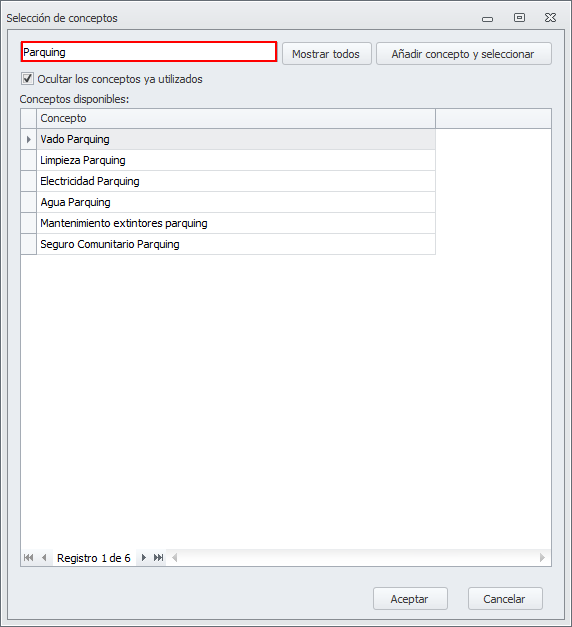Click Añadir concepto y seleccionar button
Image resolution: width=572 pixels, height=627 pixels.
pyautogui.click(x=464, y=54)
